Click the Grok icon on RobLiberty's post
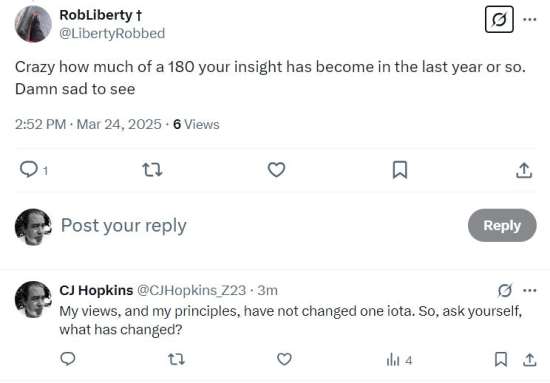This screenshot has height=383, width=550. click(499, 19)
